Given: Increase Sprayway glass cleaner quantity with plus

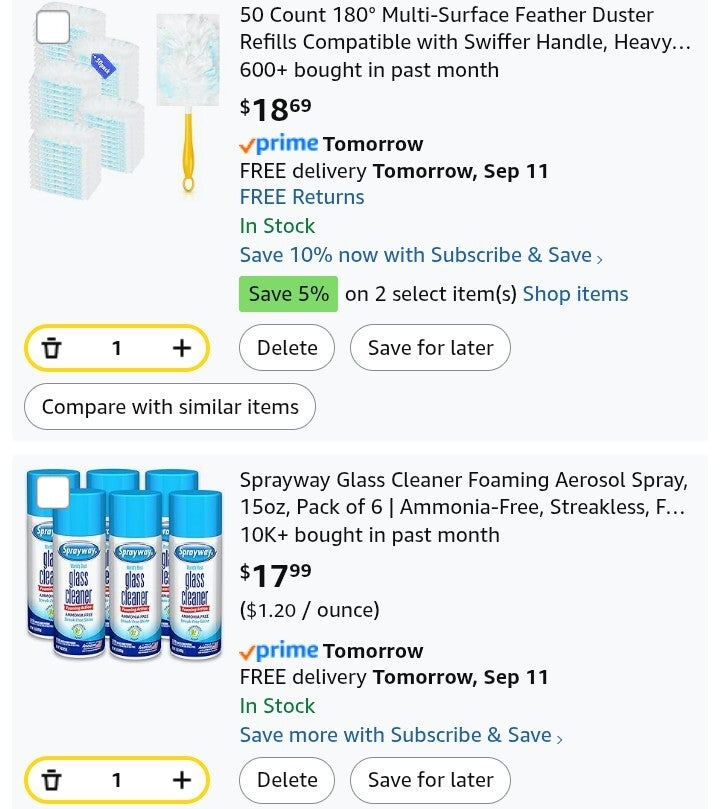Looking at the screenshot, I should (181, 780).
